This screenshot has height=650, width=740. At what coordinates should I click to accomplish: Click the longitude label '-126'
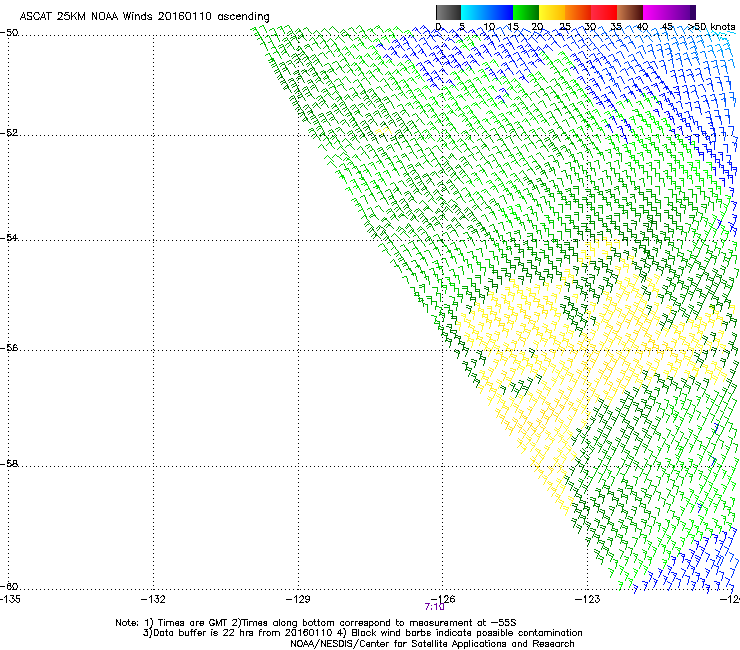point(443,599)
